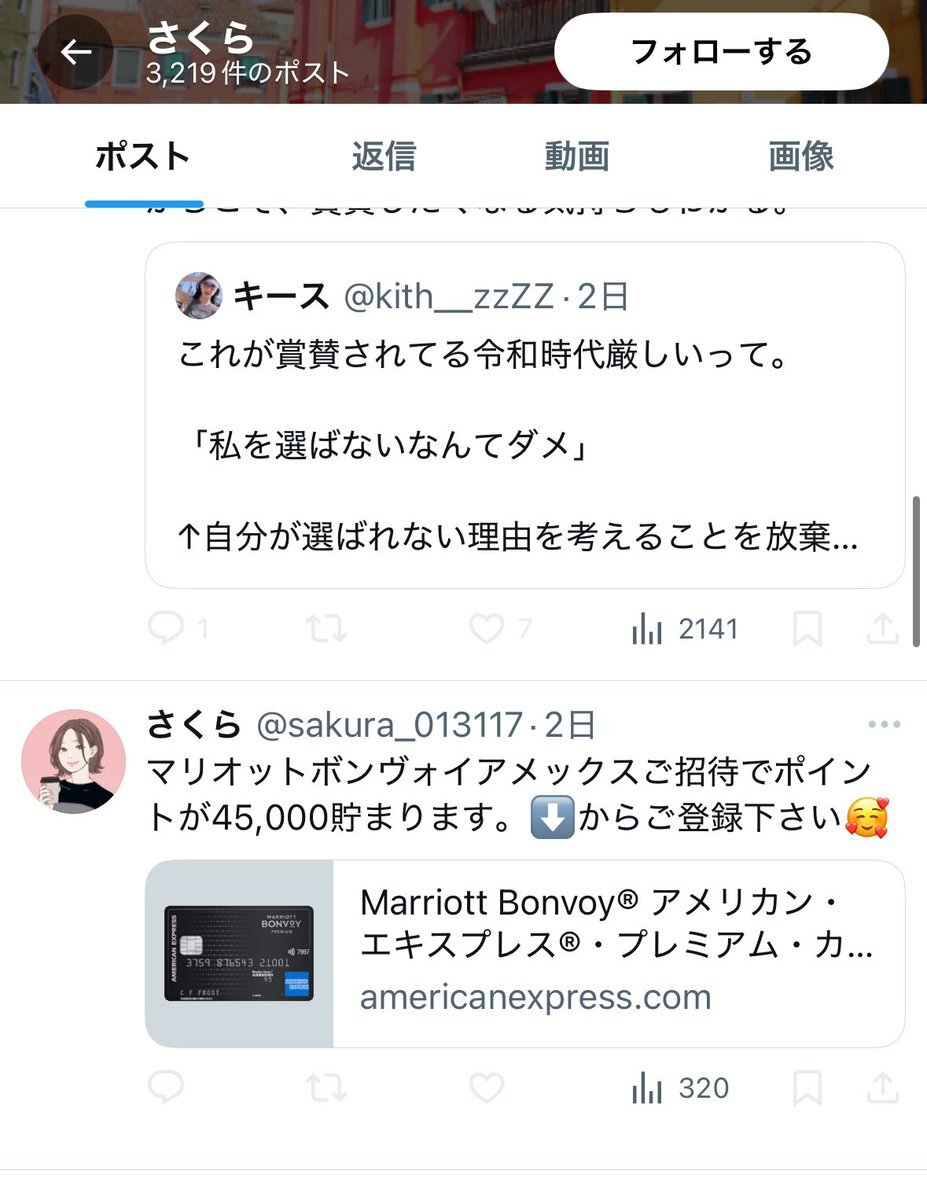Switch to the 動画 tab
The width and height of the screenshot is (927, 1200).
coord(577,157)
